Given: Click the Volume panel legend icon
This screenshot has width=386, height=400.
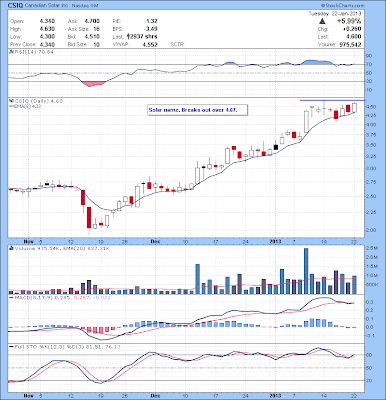Looking at the screenshot, I should click(11, 248).
